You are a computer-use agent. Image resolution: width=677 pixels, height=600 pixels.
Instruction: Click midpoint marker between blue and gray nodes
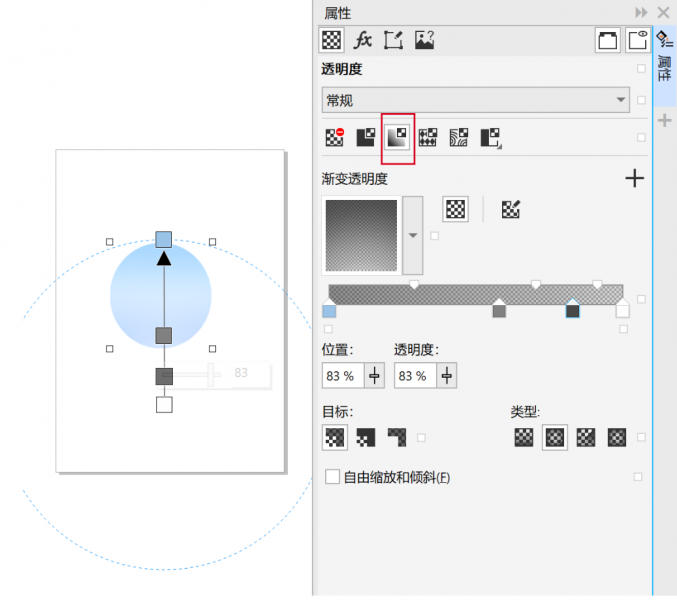point(414,284)
